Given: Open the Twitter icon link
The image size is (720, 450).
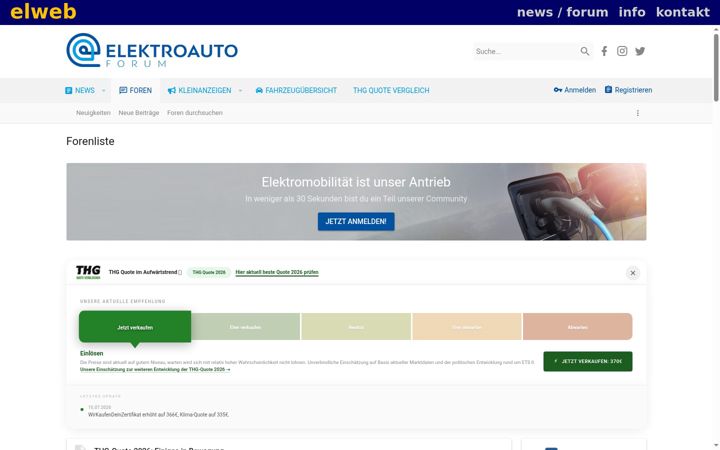Looking at the screenshot, I should point(640,51).
